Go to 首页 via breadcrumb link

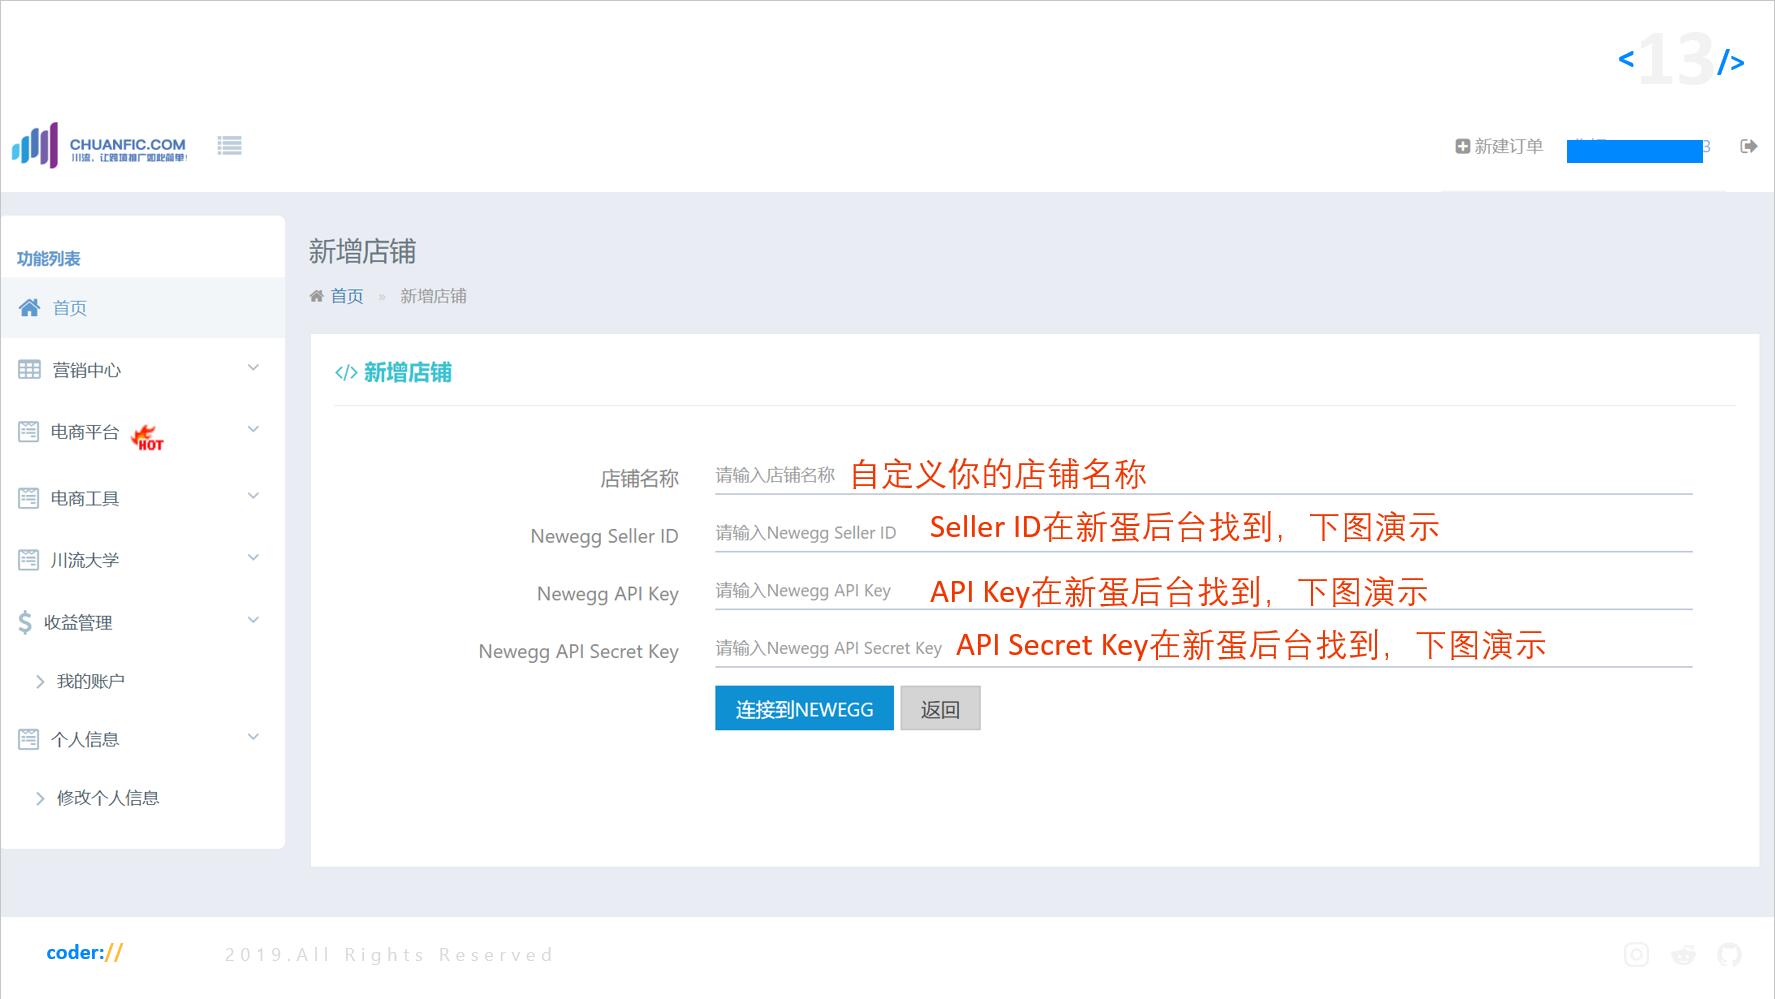[x=347, y=296]
